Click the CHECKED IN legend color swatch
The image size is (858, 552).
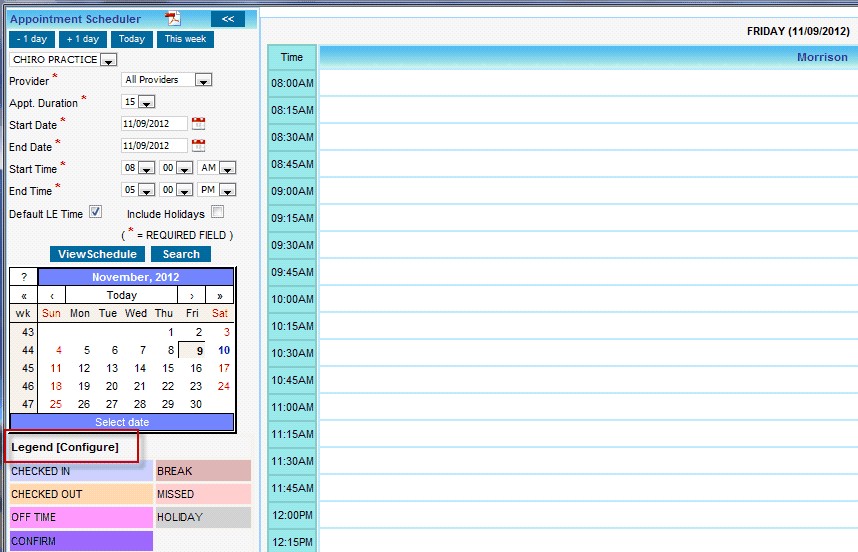pos(80,471)
